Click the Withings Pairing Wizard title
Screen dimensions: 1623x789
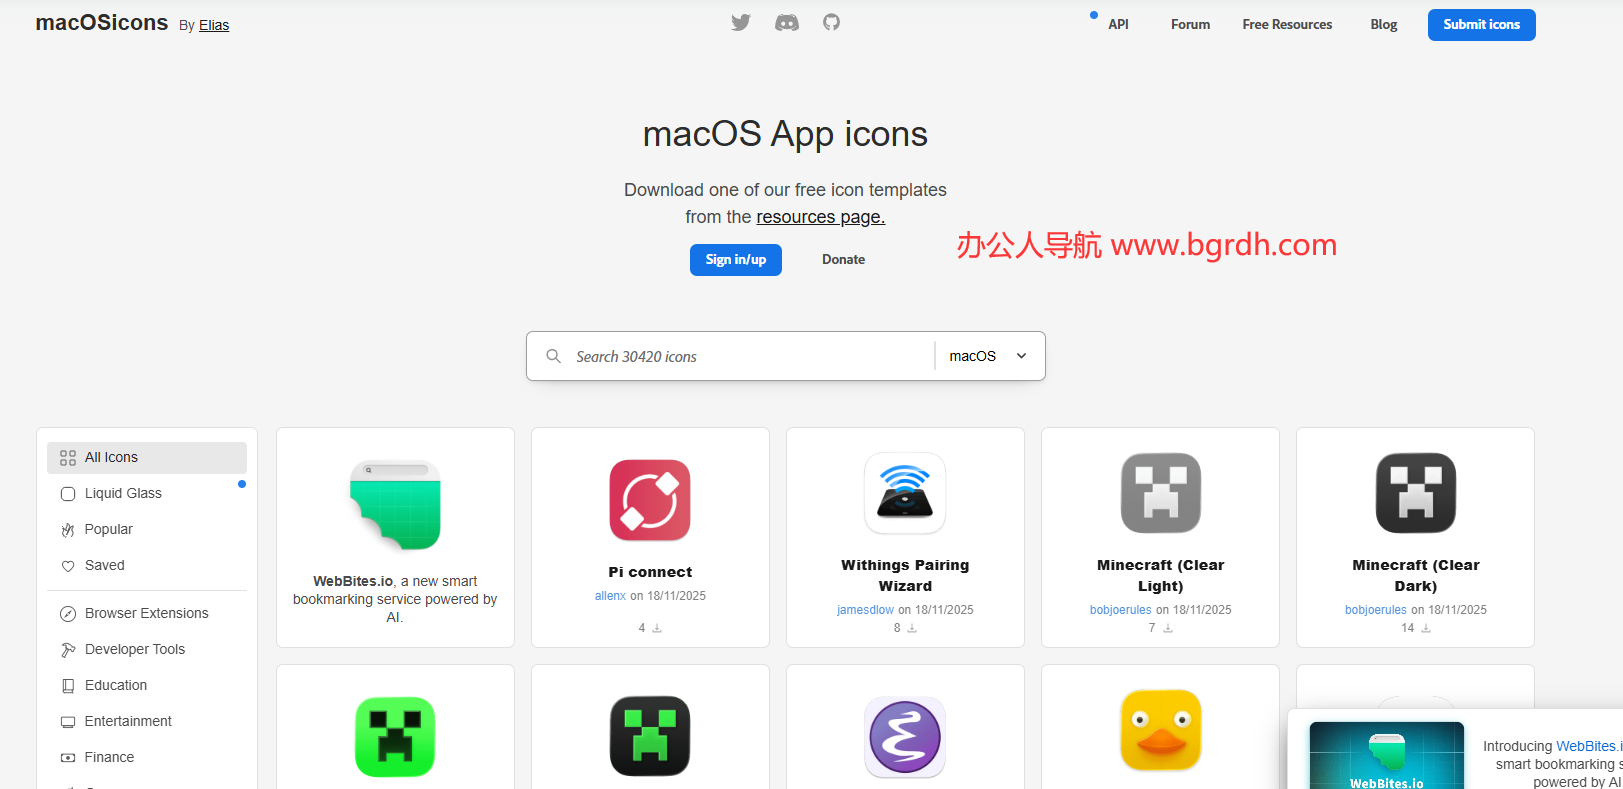[905, 576]
